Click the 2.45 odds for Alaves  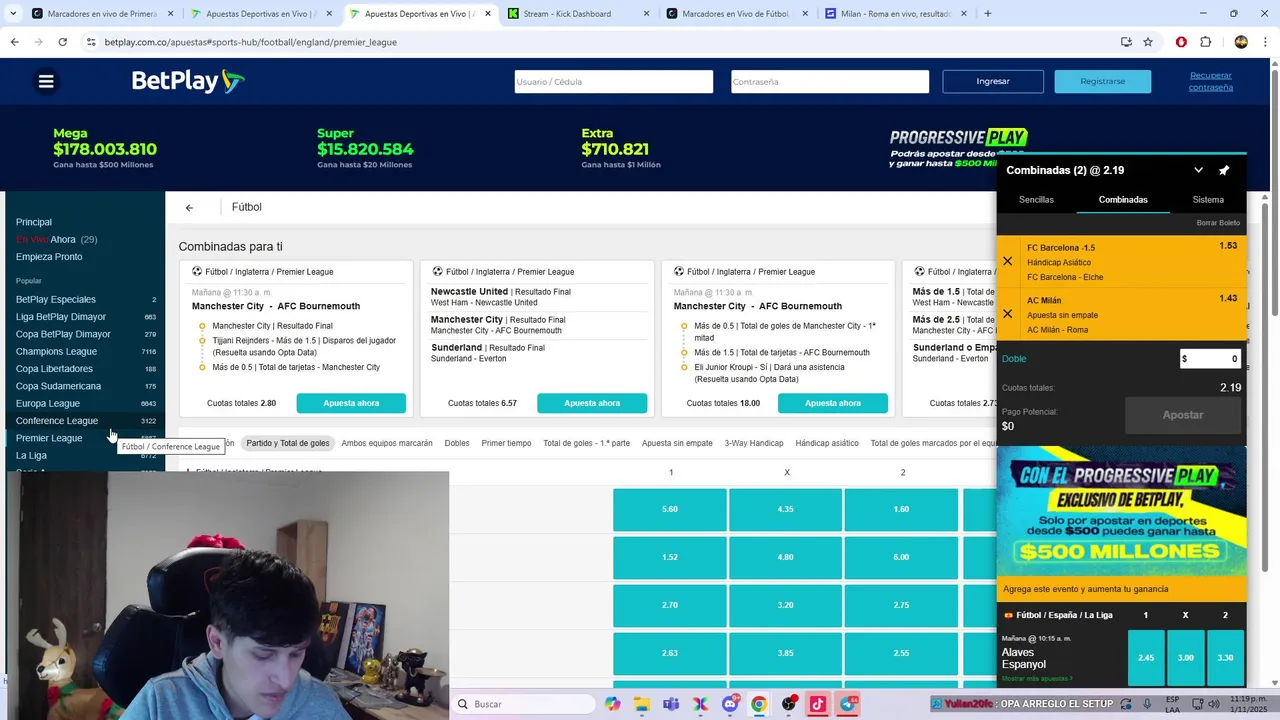pos(1146,658)
